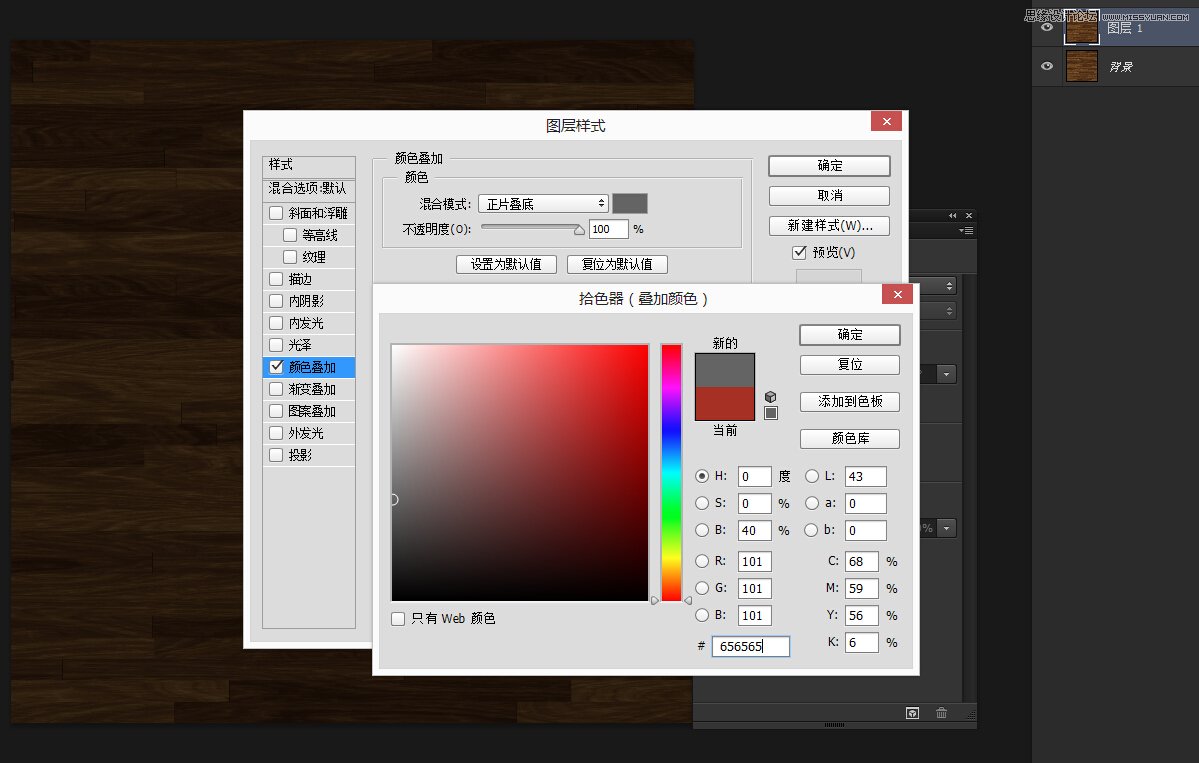1199x763 pixels.
Task: Select 混合选项:默认 in the style list
Action: tap(309, 189)
